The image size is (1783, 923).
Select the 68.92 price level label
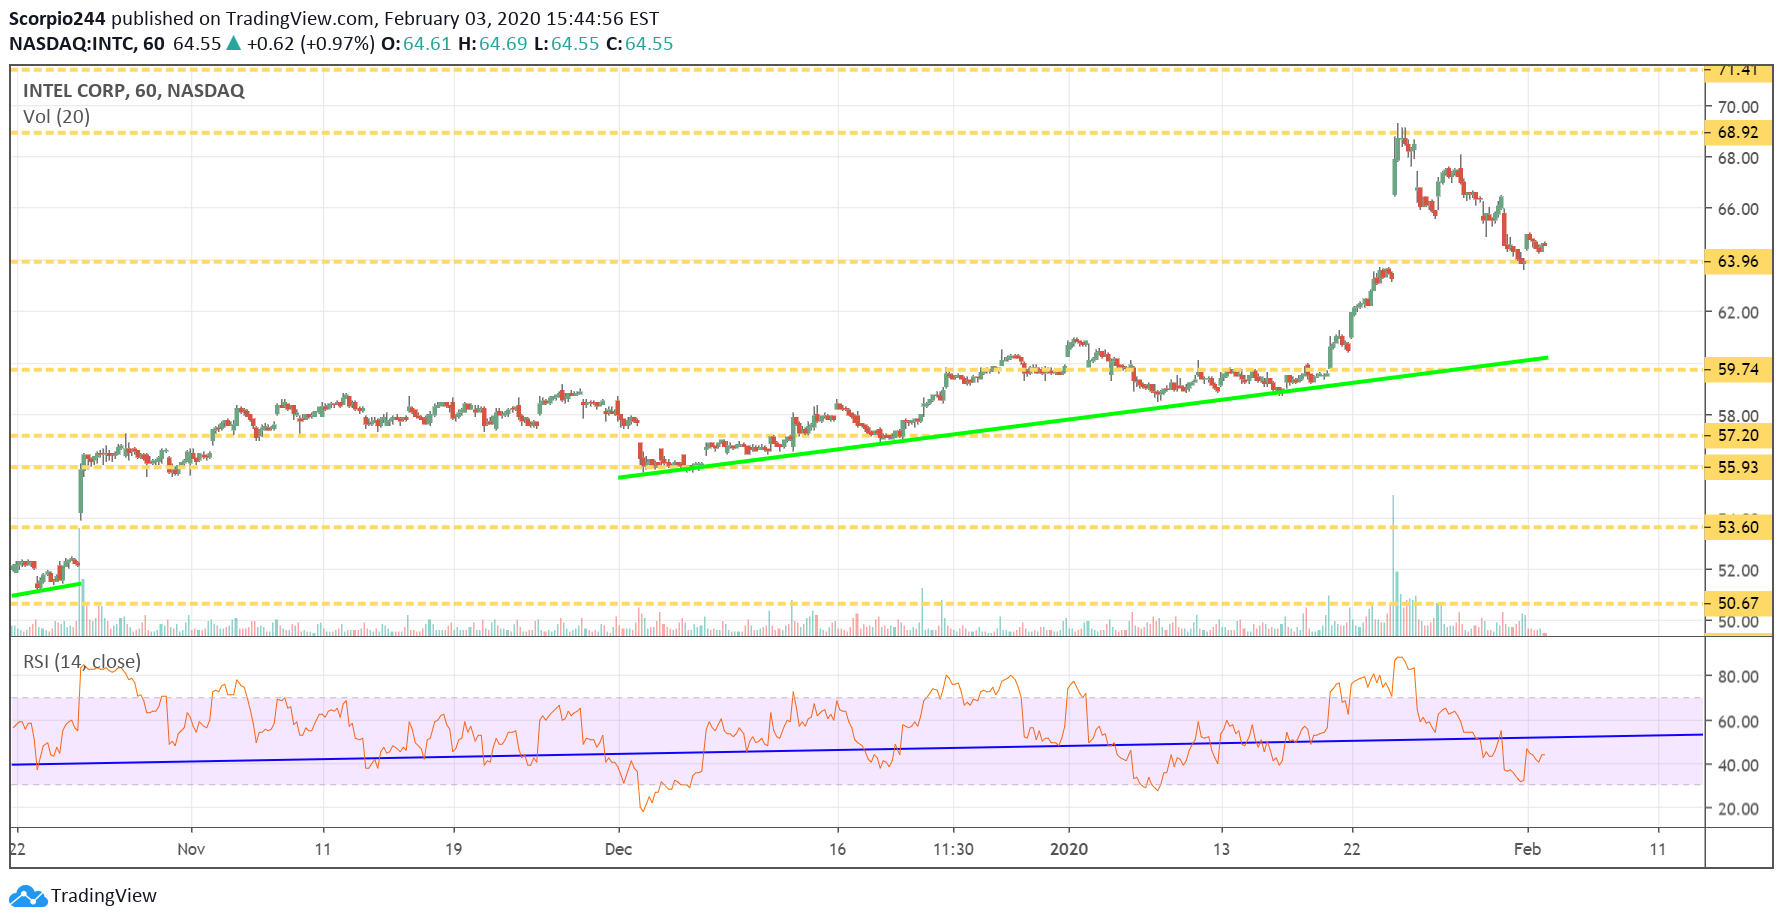coord(1738,132)
